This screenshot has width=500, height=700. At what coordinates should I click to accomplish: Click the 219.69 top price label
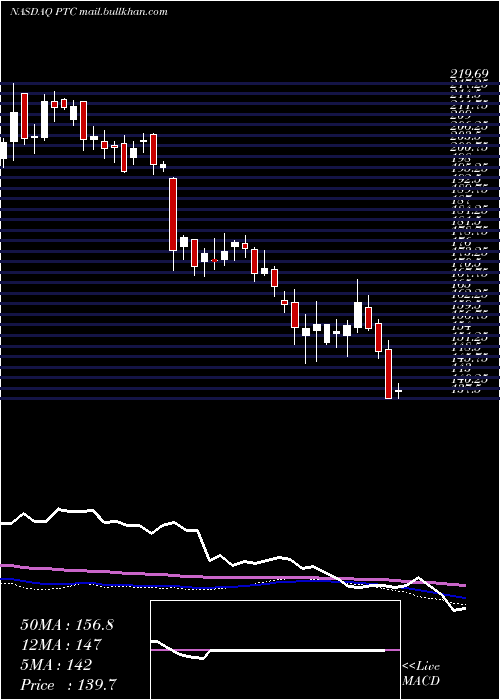click(469, 75)
